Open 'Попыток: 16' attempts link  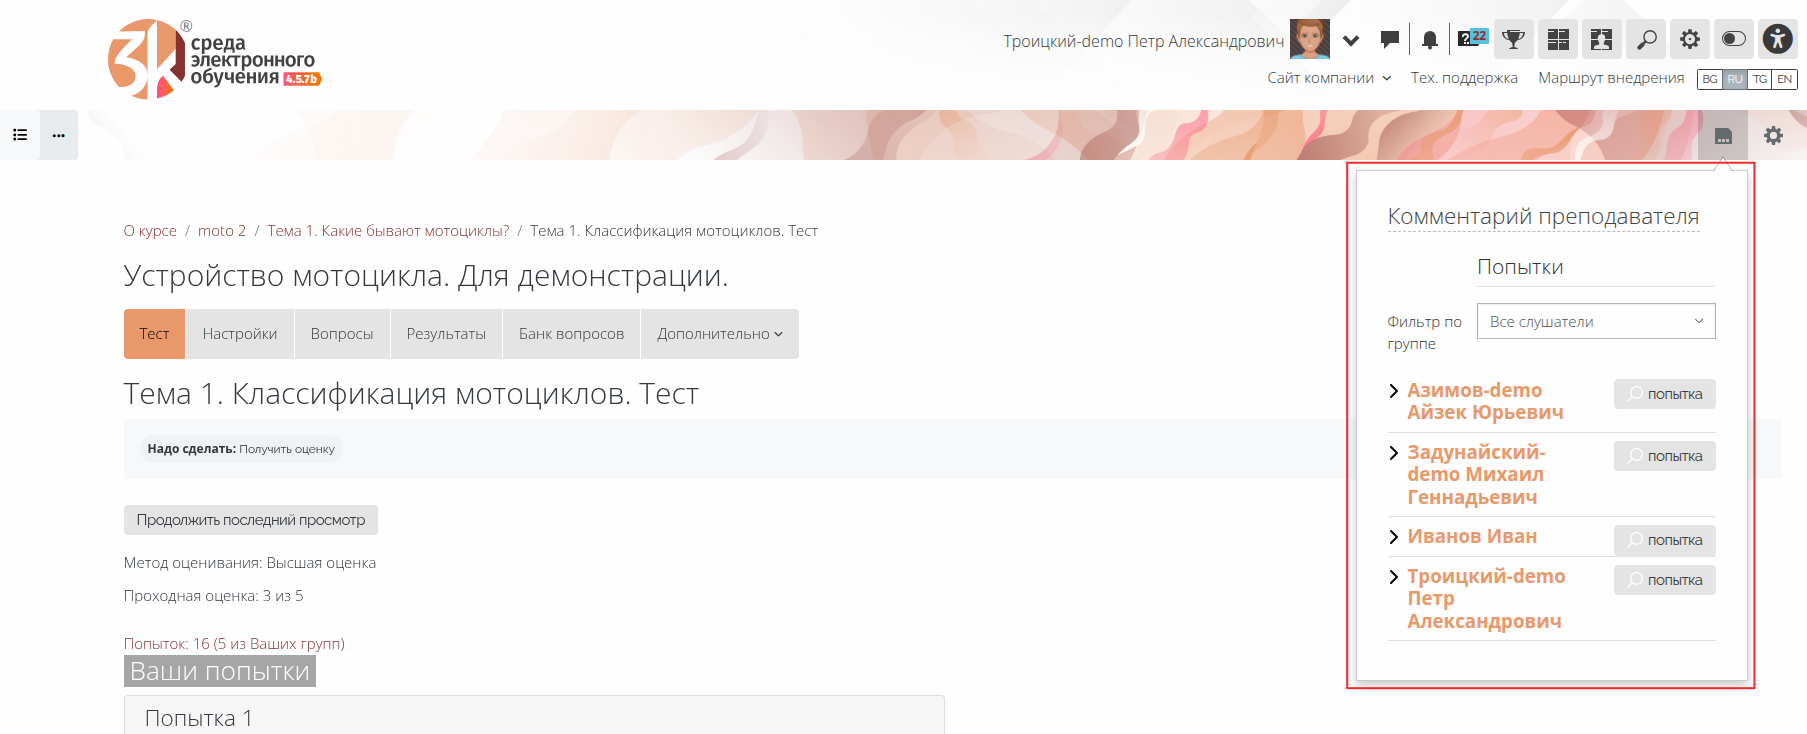point(234,644)
